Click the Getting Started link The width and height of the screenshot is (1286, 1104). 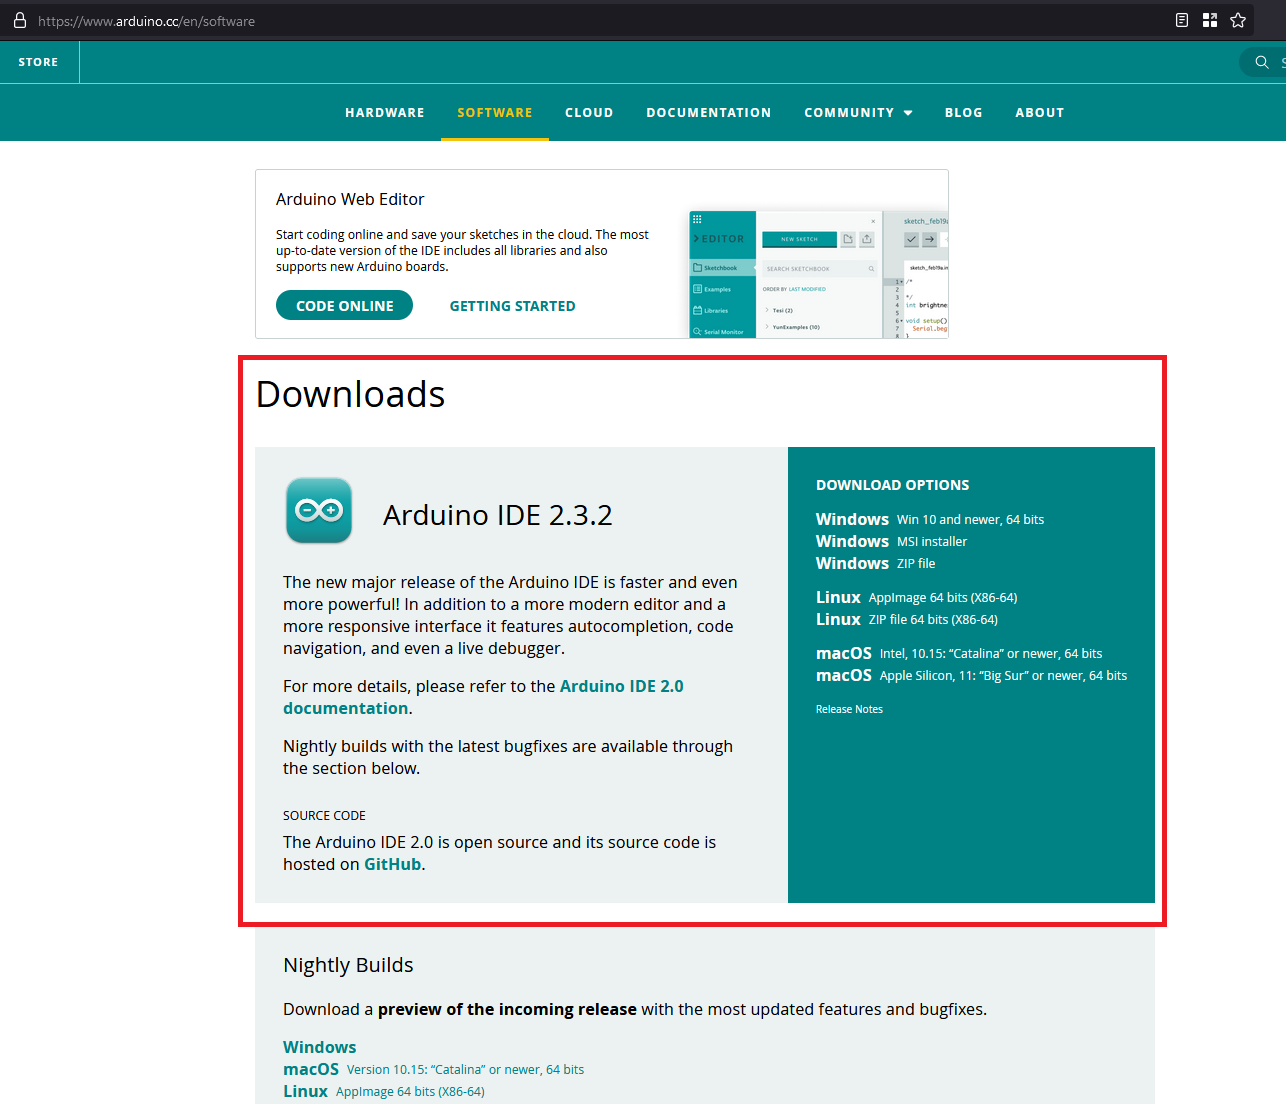(512, 306)
